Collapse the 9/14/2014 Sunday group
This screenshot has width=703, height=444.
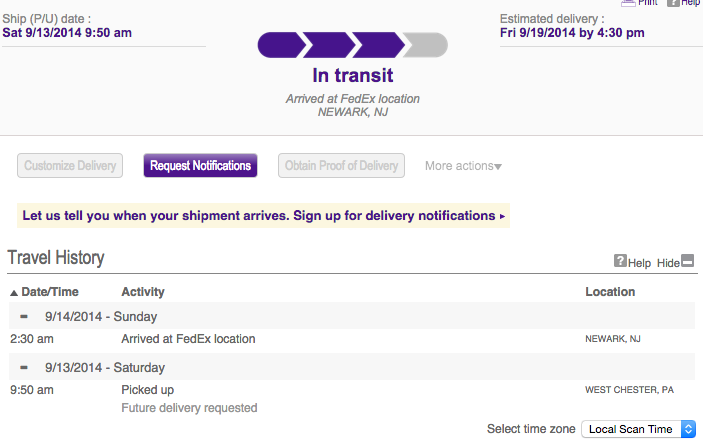tap(24, 316)
